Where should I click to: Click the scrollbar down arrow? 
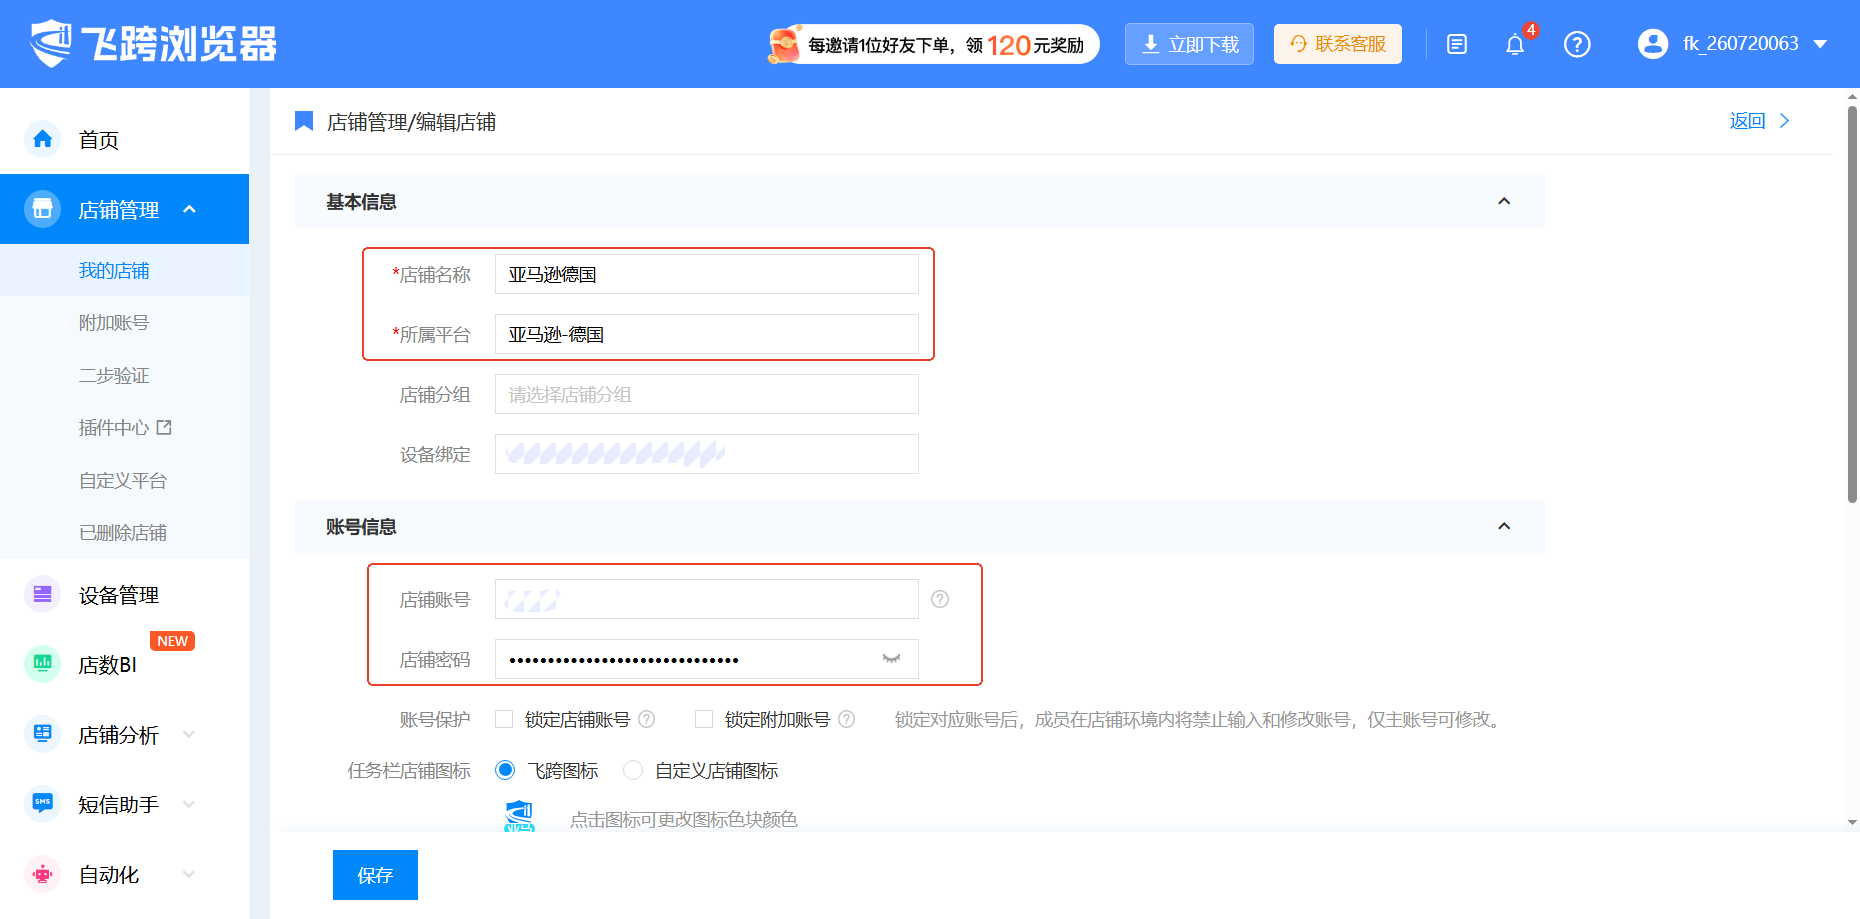(1852, 822)
